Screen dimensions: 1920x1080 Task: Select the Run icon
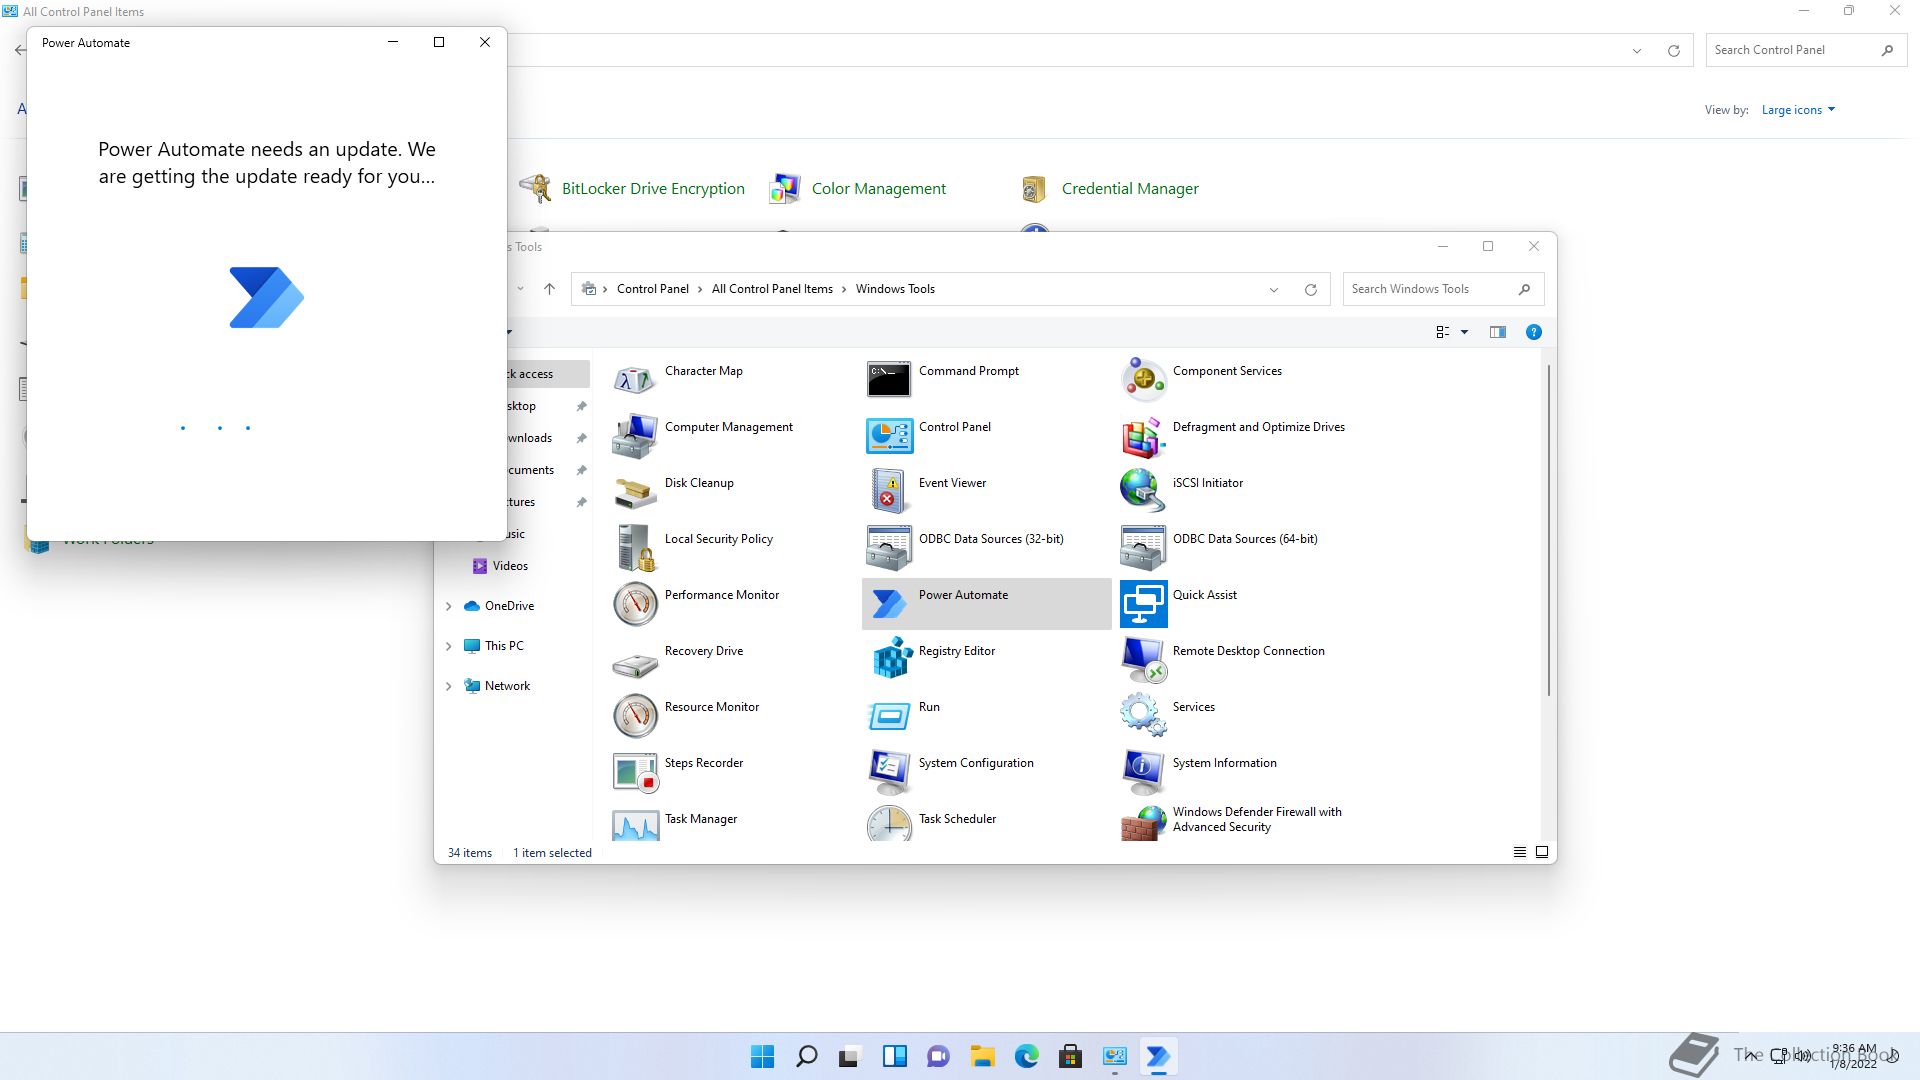[x=889, y=716]
